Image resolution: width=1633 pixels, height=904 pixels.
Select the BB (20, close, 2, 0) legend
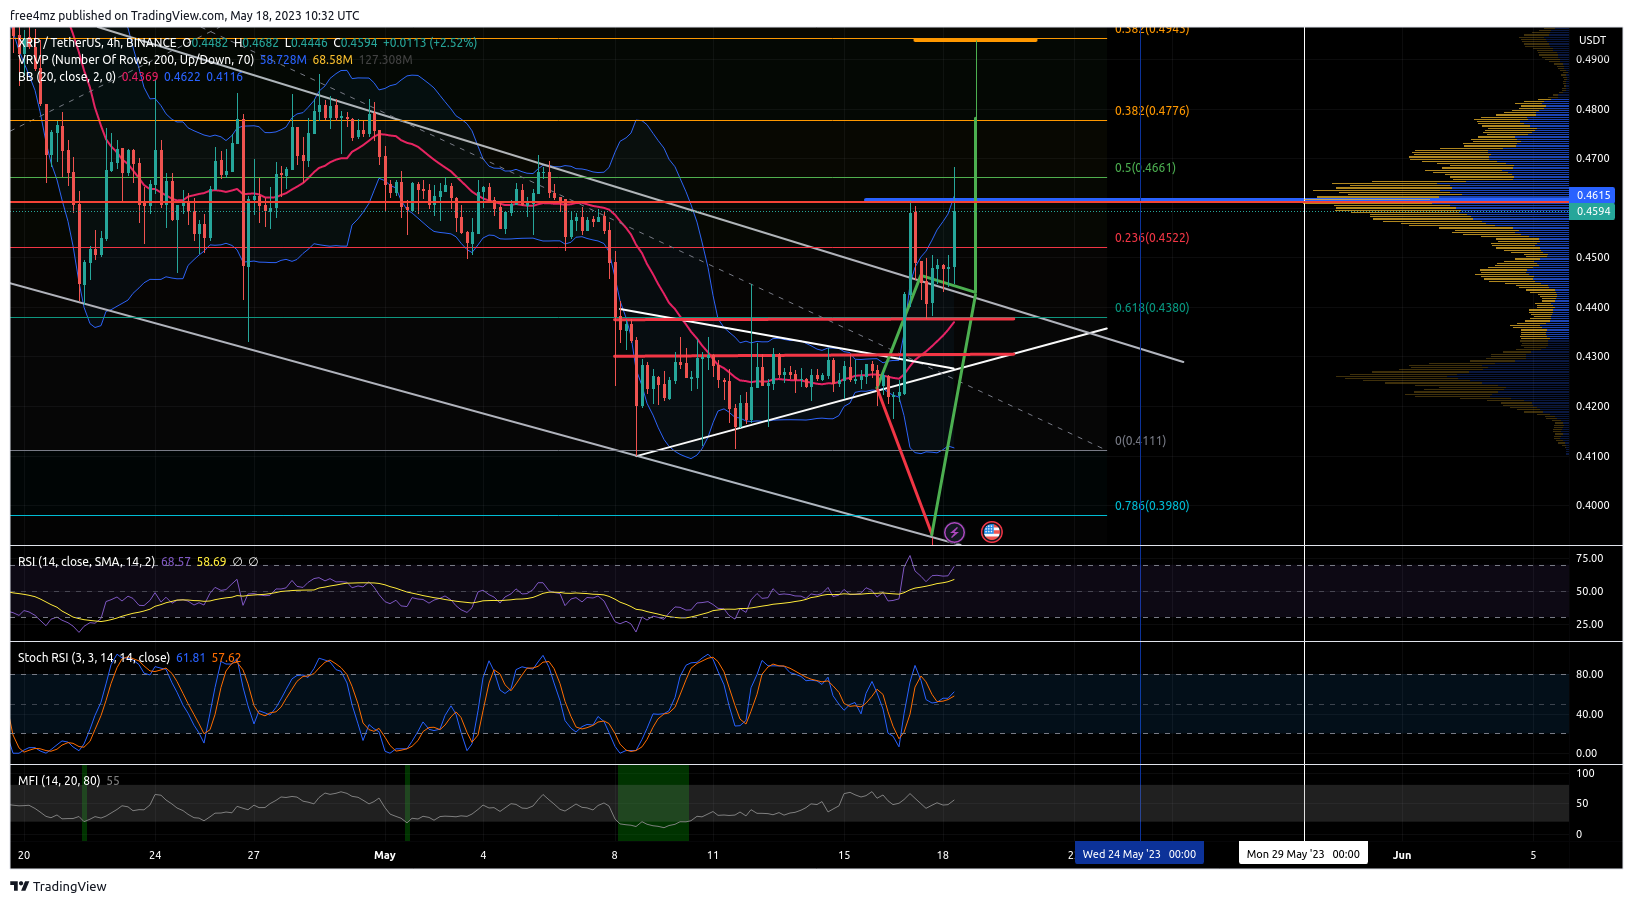(67, 77)
